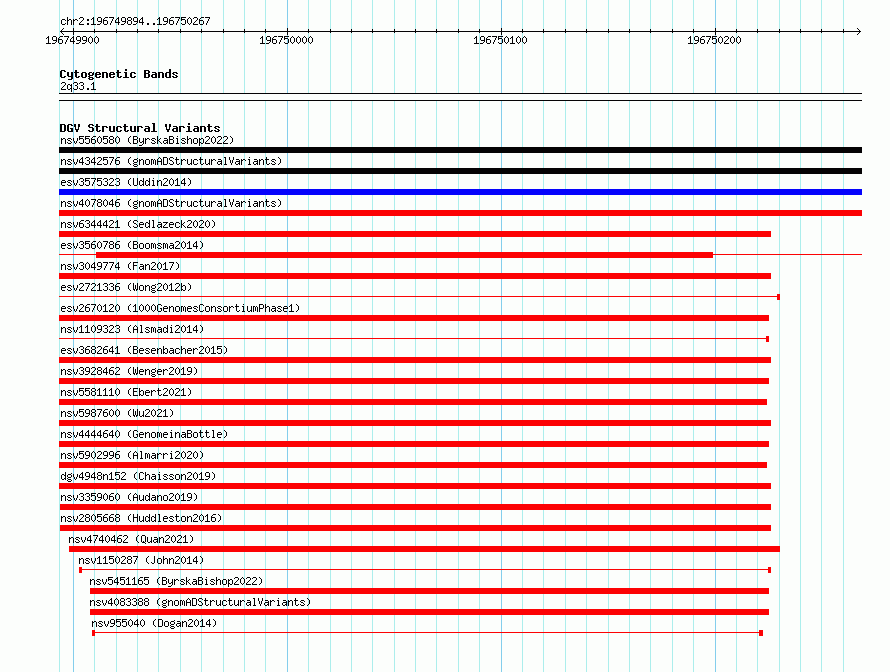Screen dimensions: 890x672
Task: Select the nsv3049774 (Fan2017) label
Action: pyautogui.click(x=120, y=266)
